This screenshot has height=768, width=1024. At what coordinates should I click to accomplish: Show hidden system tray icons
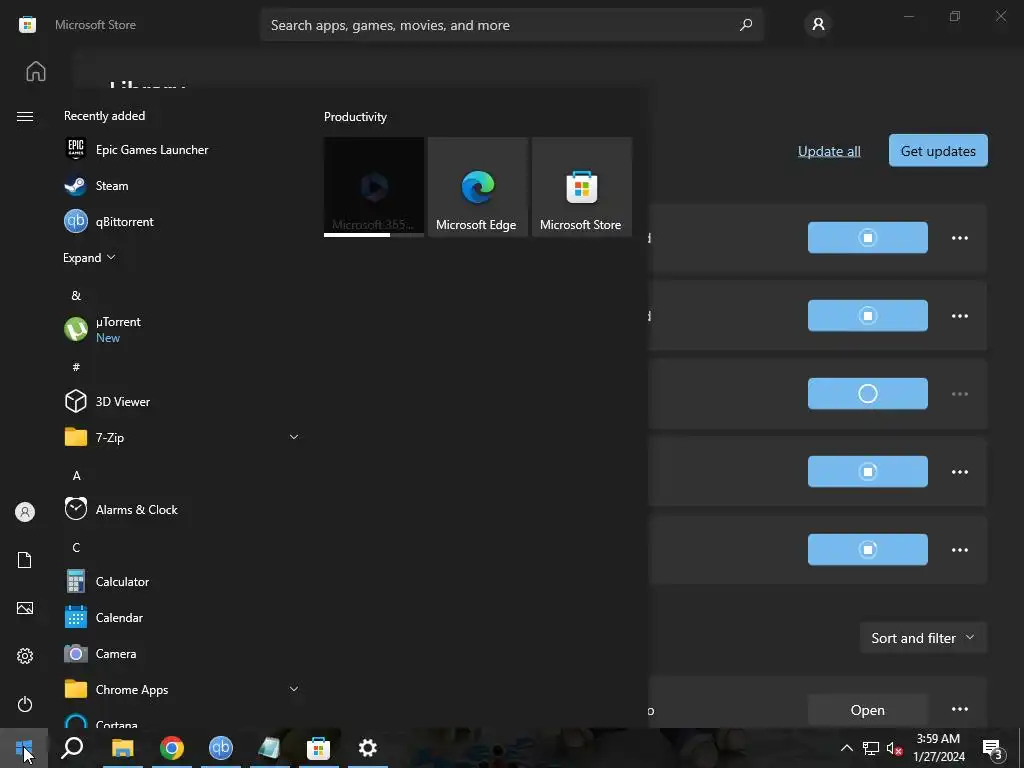click(x=846, y=748)
